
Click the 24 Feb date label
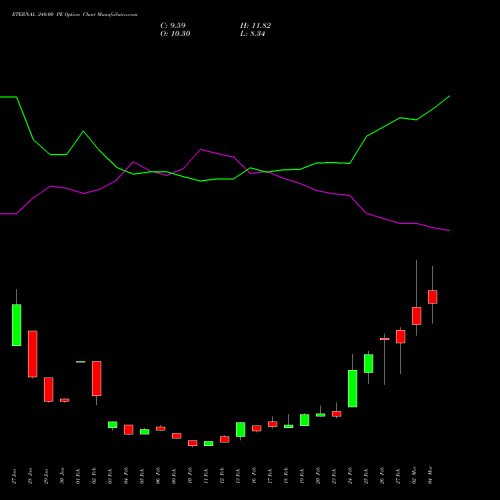[x=351, y=476]
